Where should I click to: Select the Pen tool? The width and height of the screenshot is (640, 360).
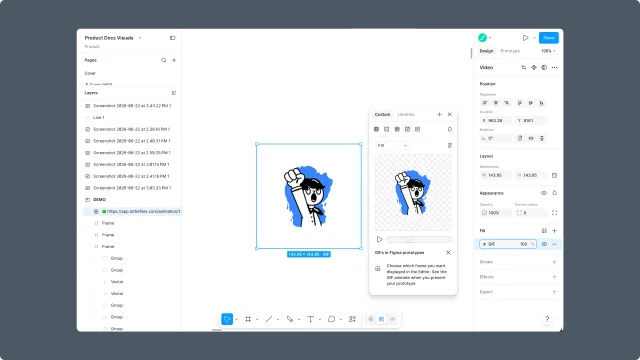click(x=290, y=319)
